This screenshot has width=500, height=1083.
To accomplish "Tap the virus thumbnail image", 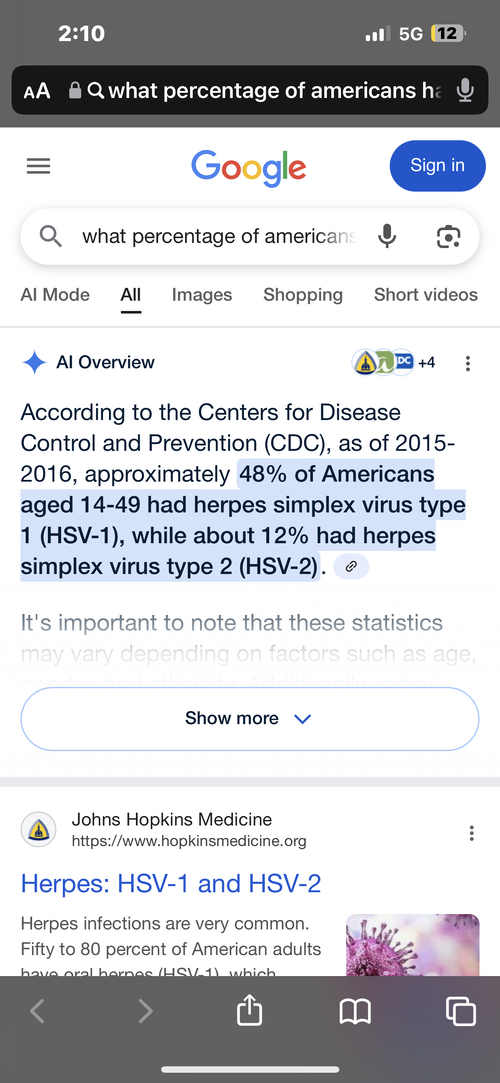I will [x=412, y=945].
